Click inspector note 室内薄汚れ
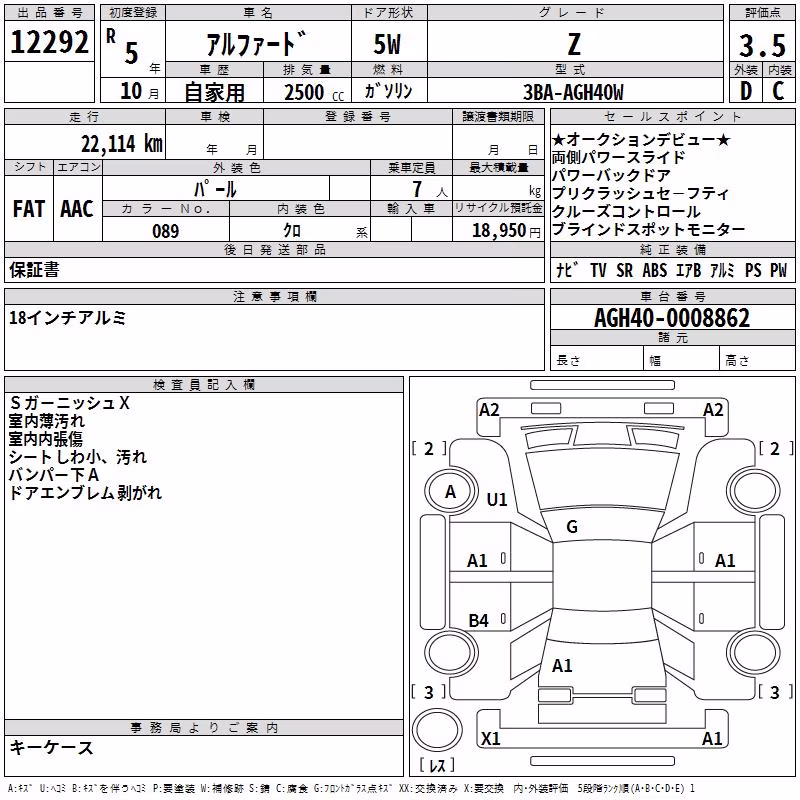Viewport: 800px width, 800px height. coord(46,420)
